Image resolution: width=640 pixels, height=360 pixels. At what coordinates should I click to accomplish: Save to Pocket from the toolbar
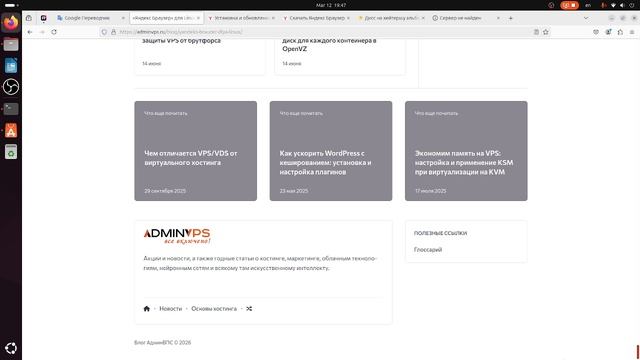[596, 32]
